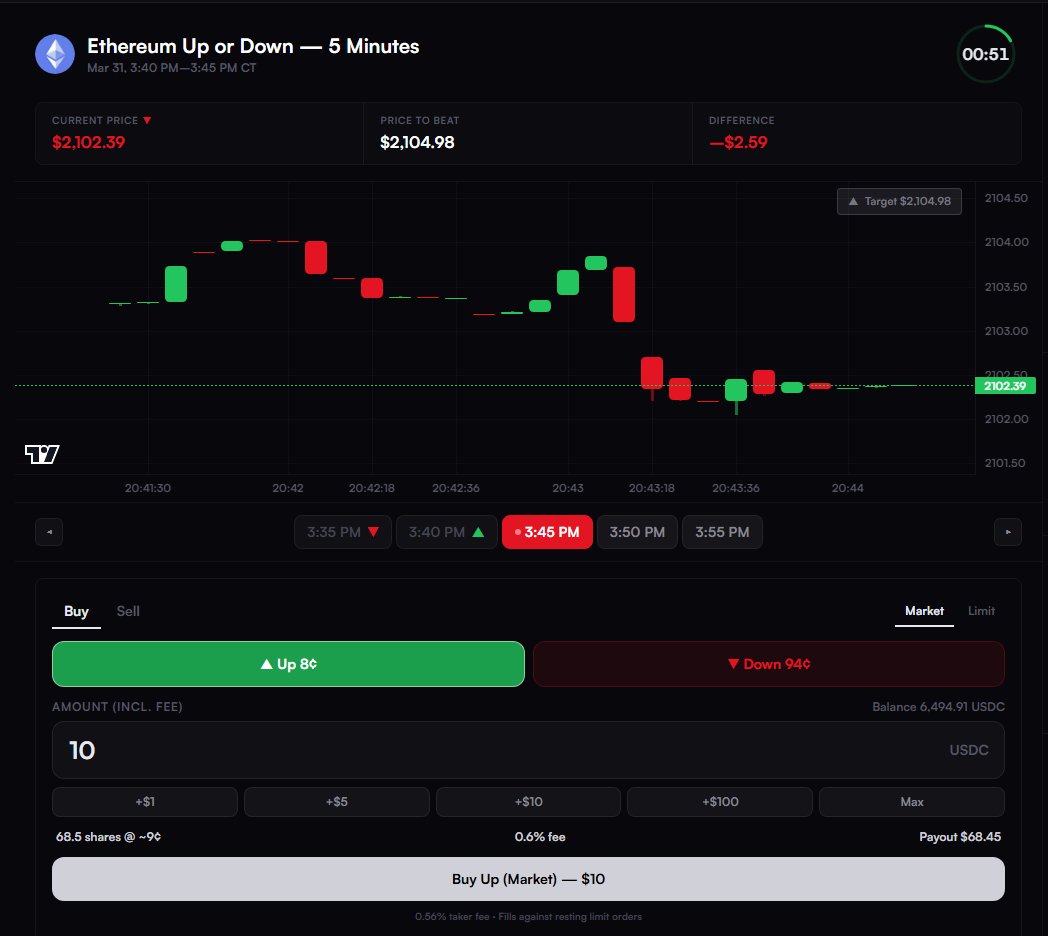Select the Down 94¢ side
1048x936 pixels.
coord(767,663)
